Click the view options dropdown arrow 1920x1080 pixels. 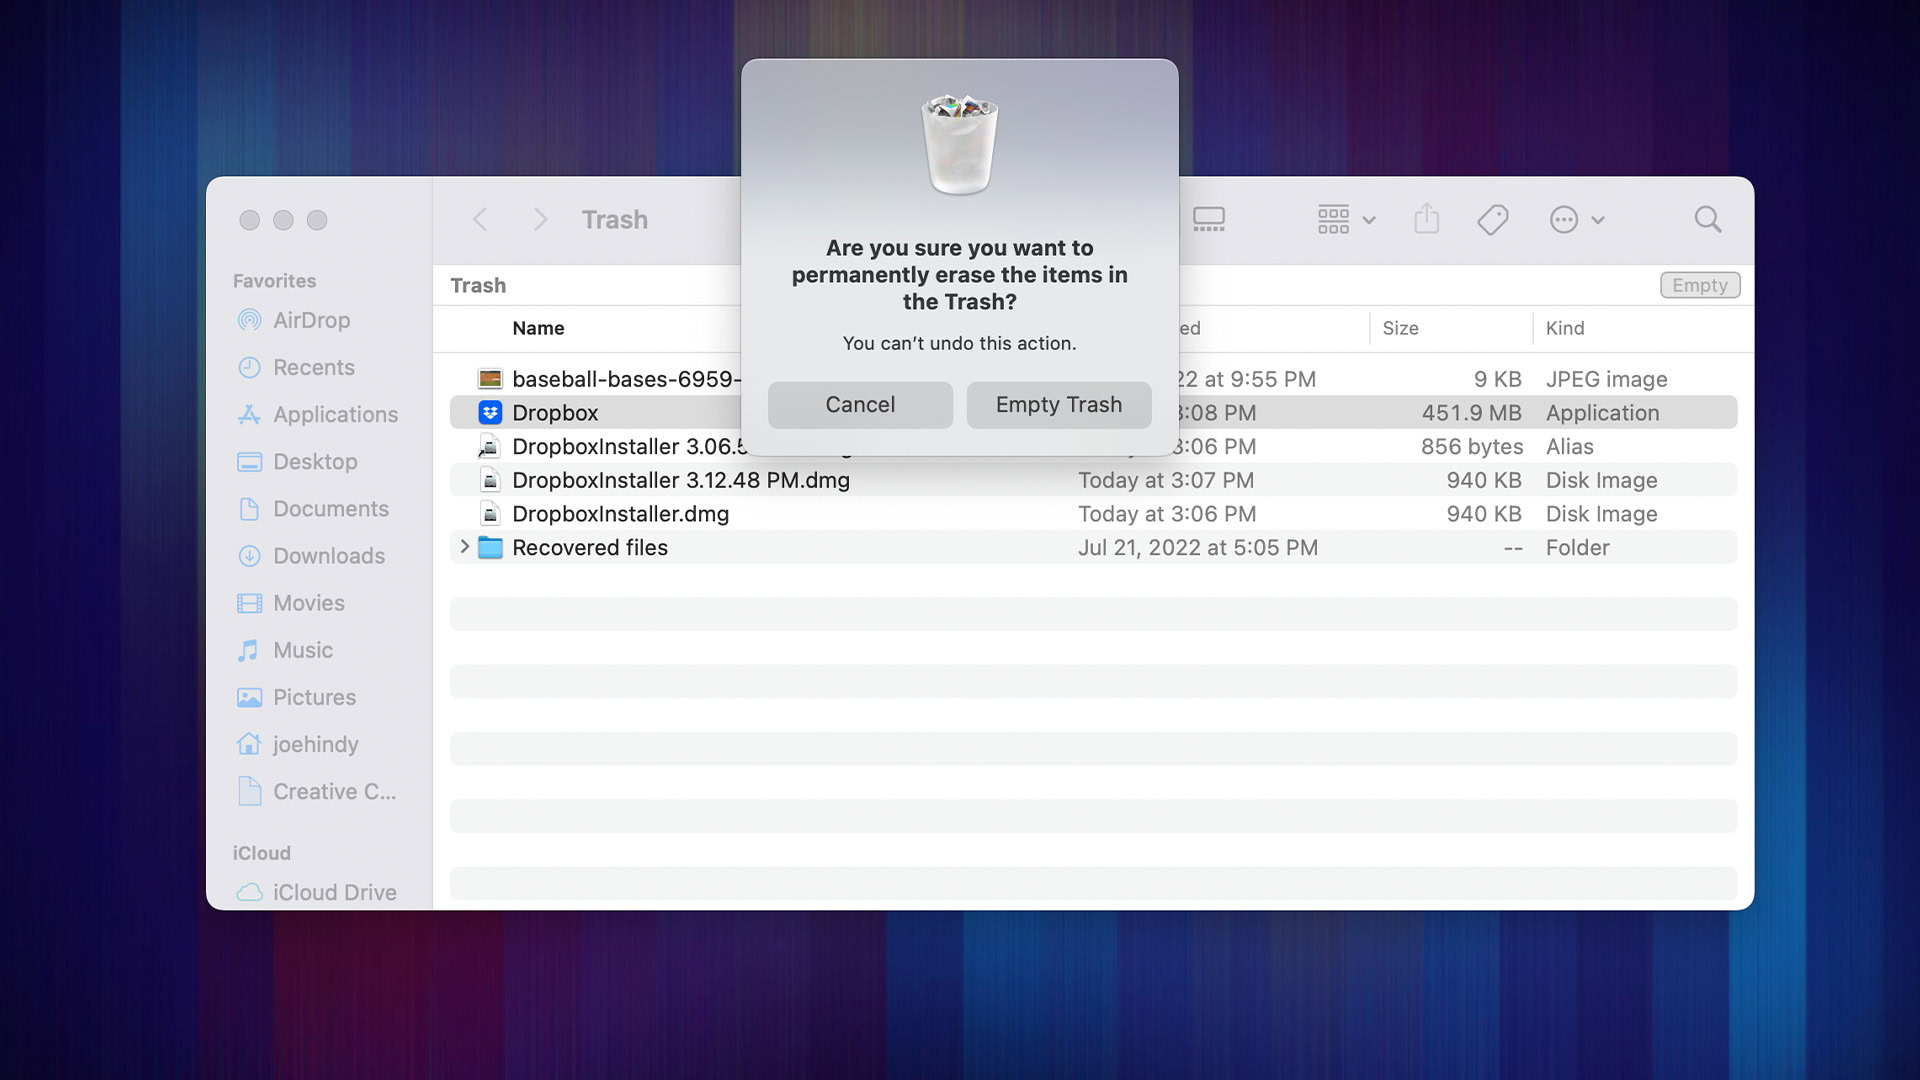click(1369, 219)
